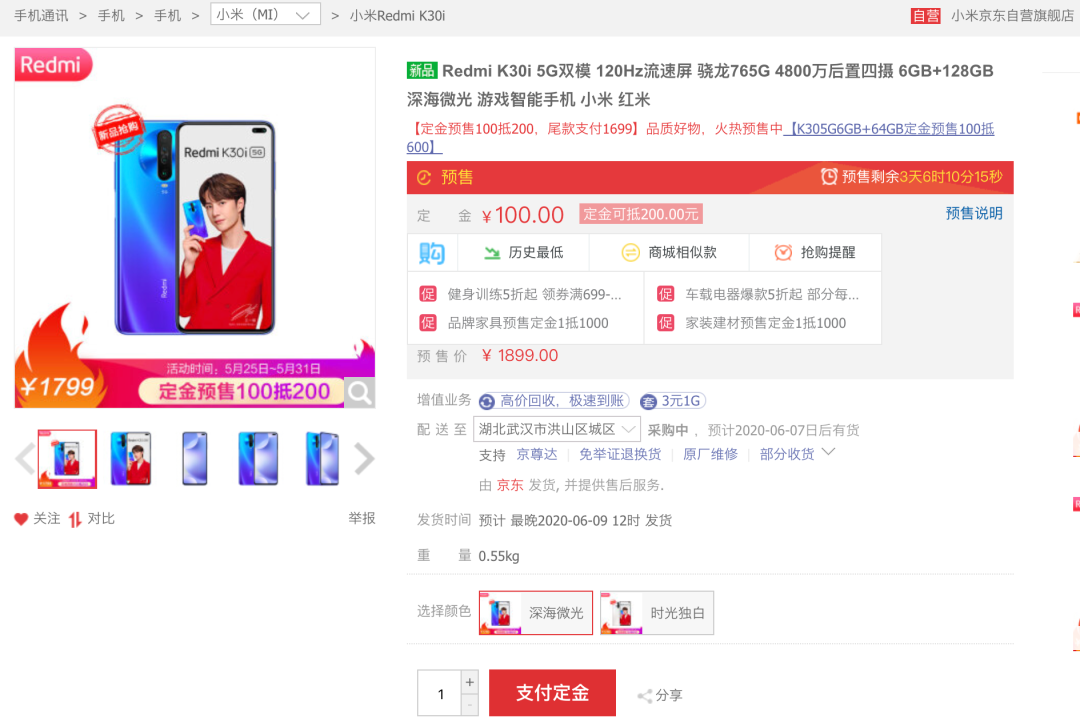Select the first red-bordered product thumbnail
This screenshot has width=1080, height=722.
[67, 459]
